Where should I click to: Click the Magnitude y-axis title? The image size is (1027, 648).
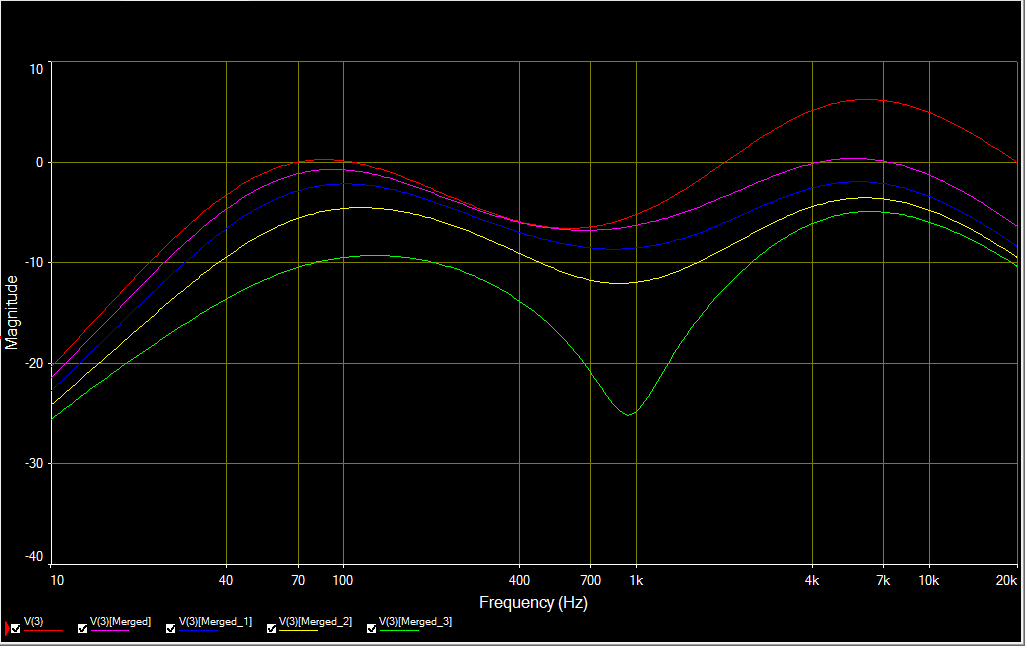[12, 313]
